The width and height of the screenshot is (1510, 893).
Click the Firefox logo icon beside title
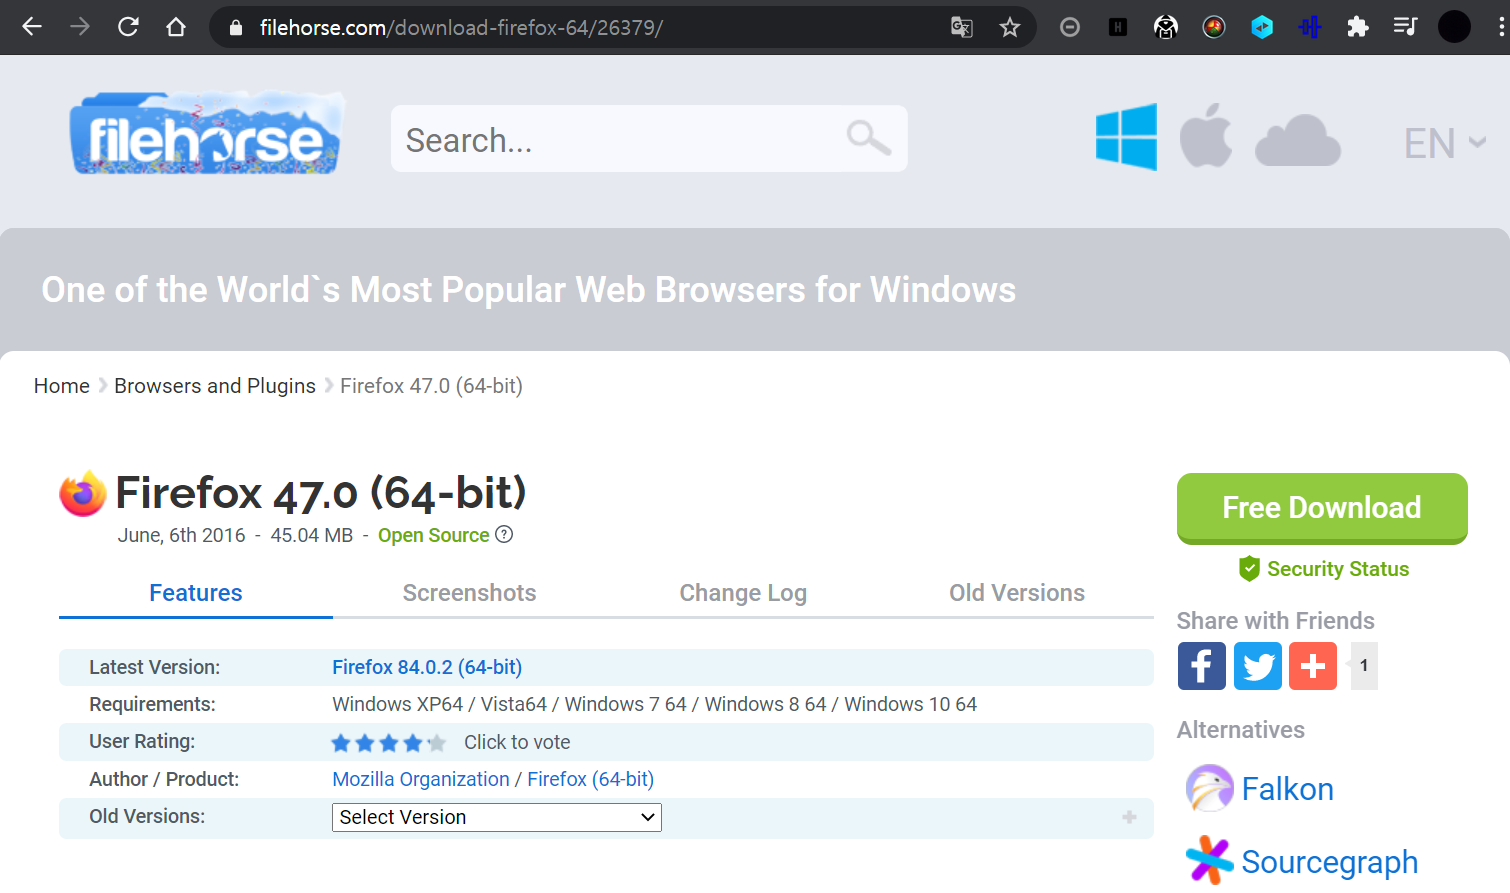(83, 494)
